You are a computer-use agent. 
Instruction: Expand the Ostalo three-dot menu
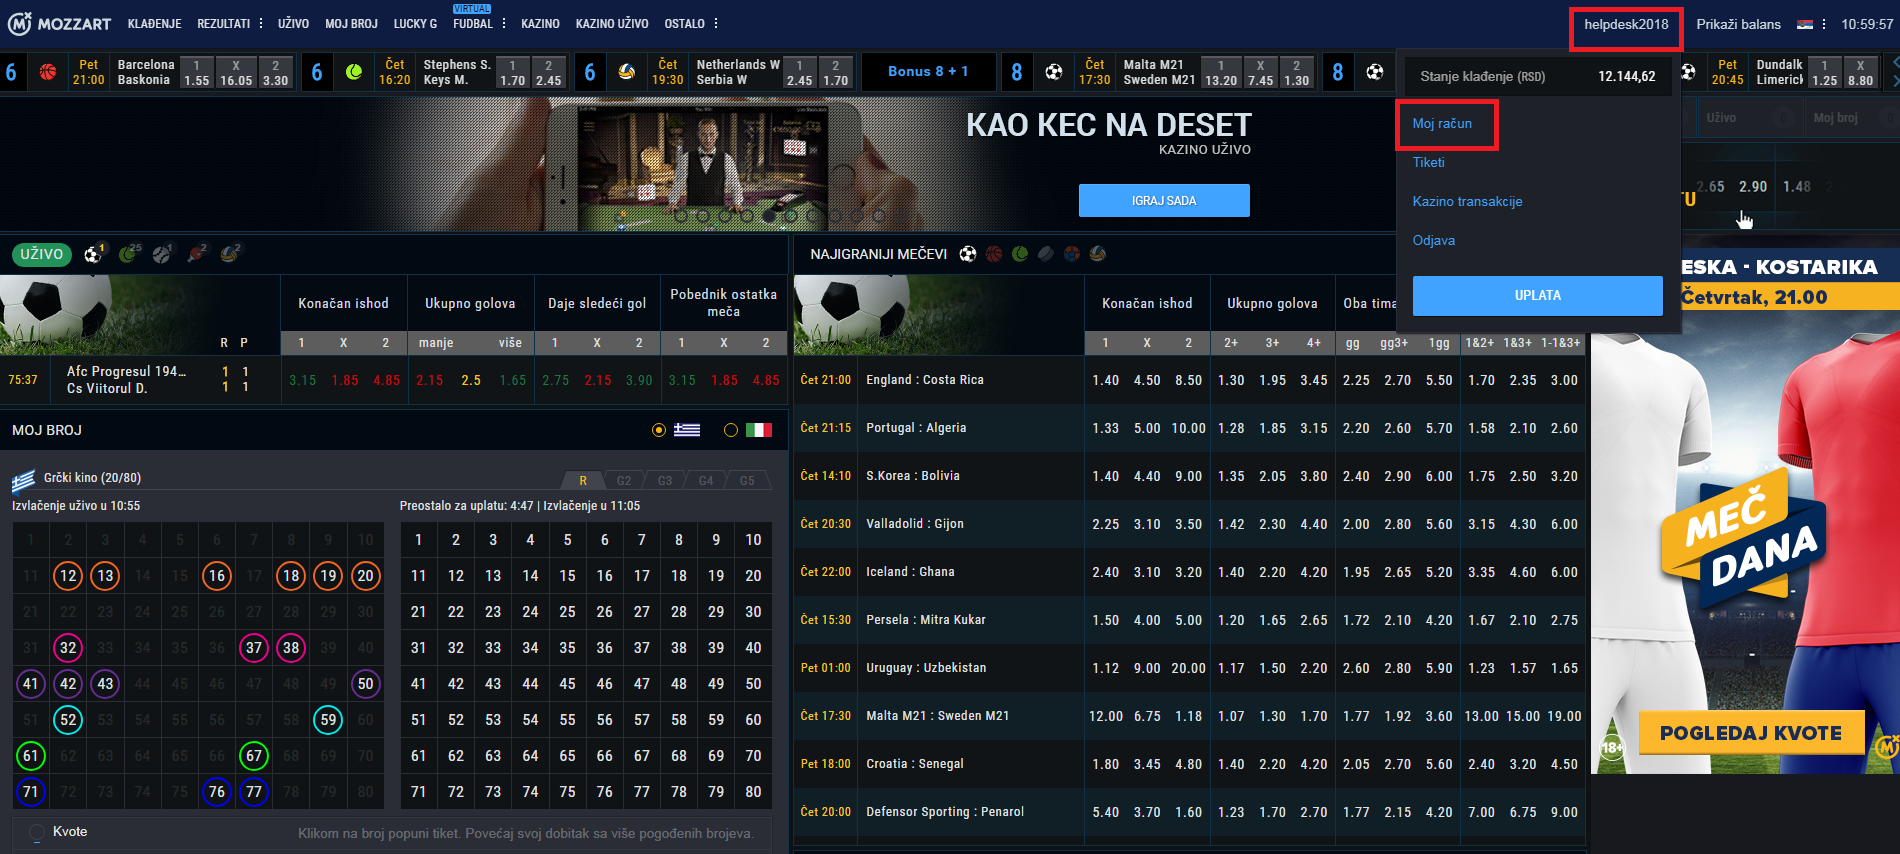click(x=716, y=23)
